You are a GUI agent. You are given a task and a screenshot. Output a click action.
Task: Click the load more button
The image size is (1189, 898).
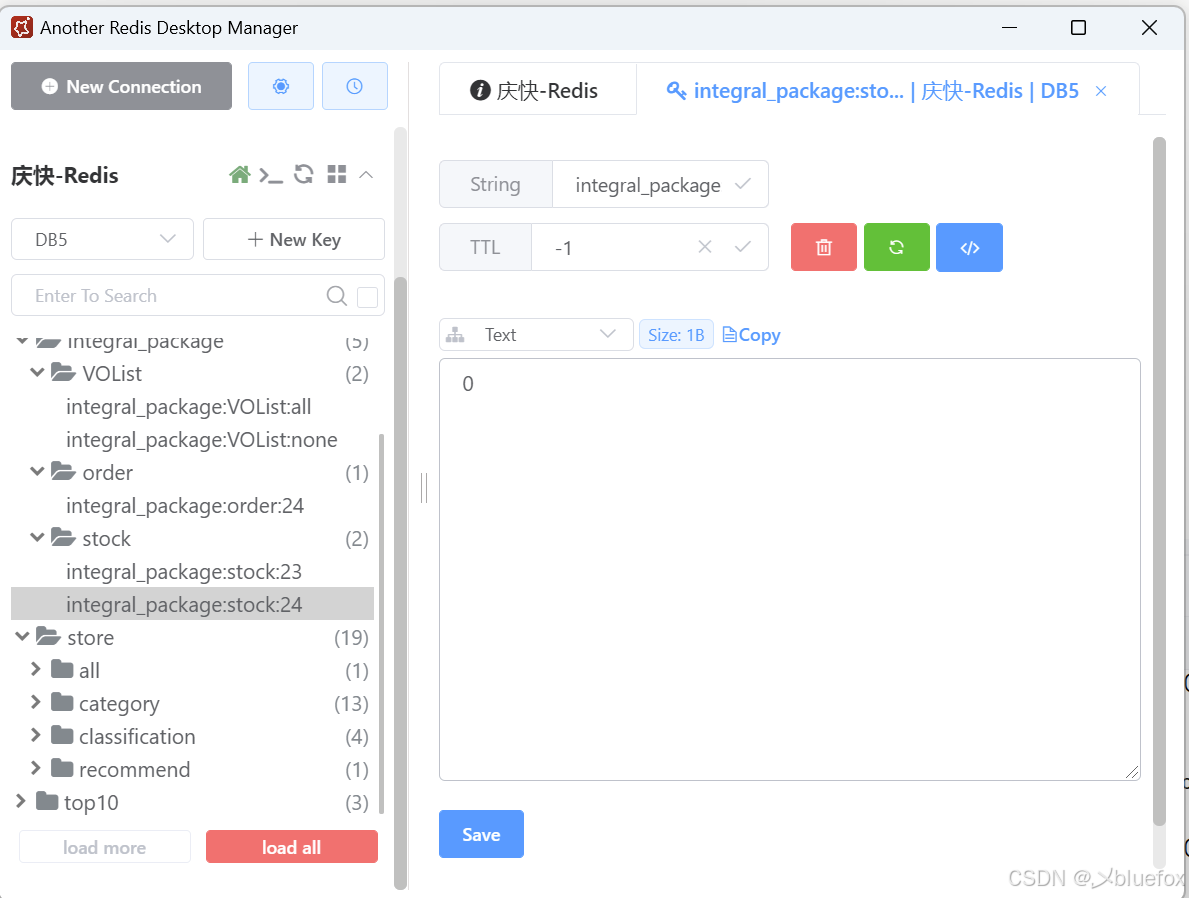[x=105, y=847]
